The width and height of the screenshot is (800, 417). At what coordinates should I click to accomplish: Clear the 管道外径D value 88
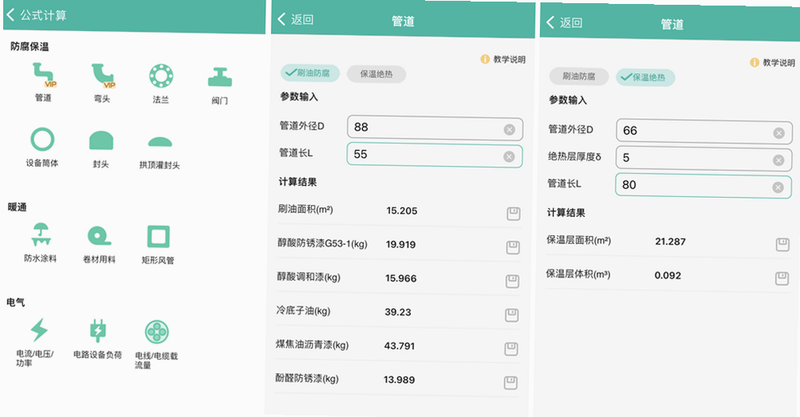click(x=509, y=130)
